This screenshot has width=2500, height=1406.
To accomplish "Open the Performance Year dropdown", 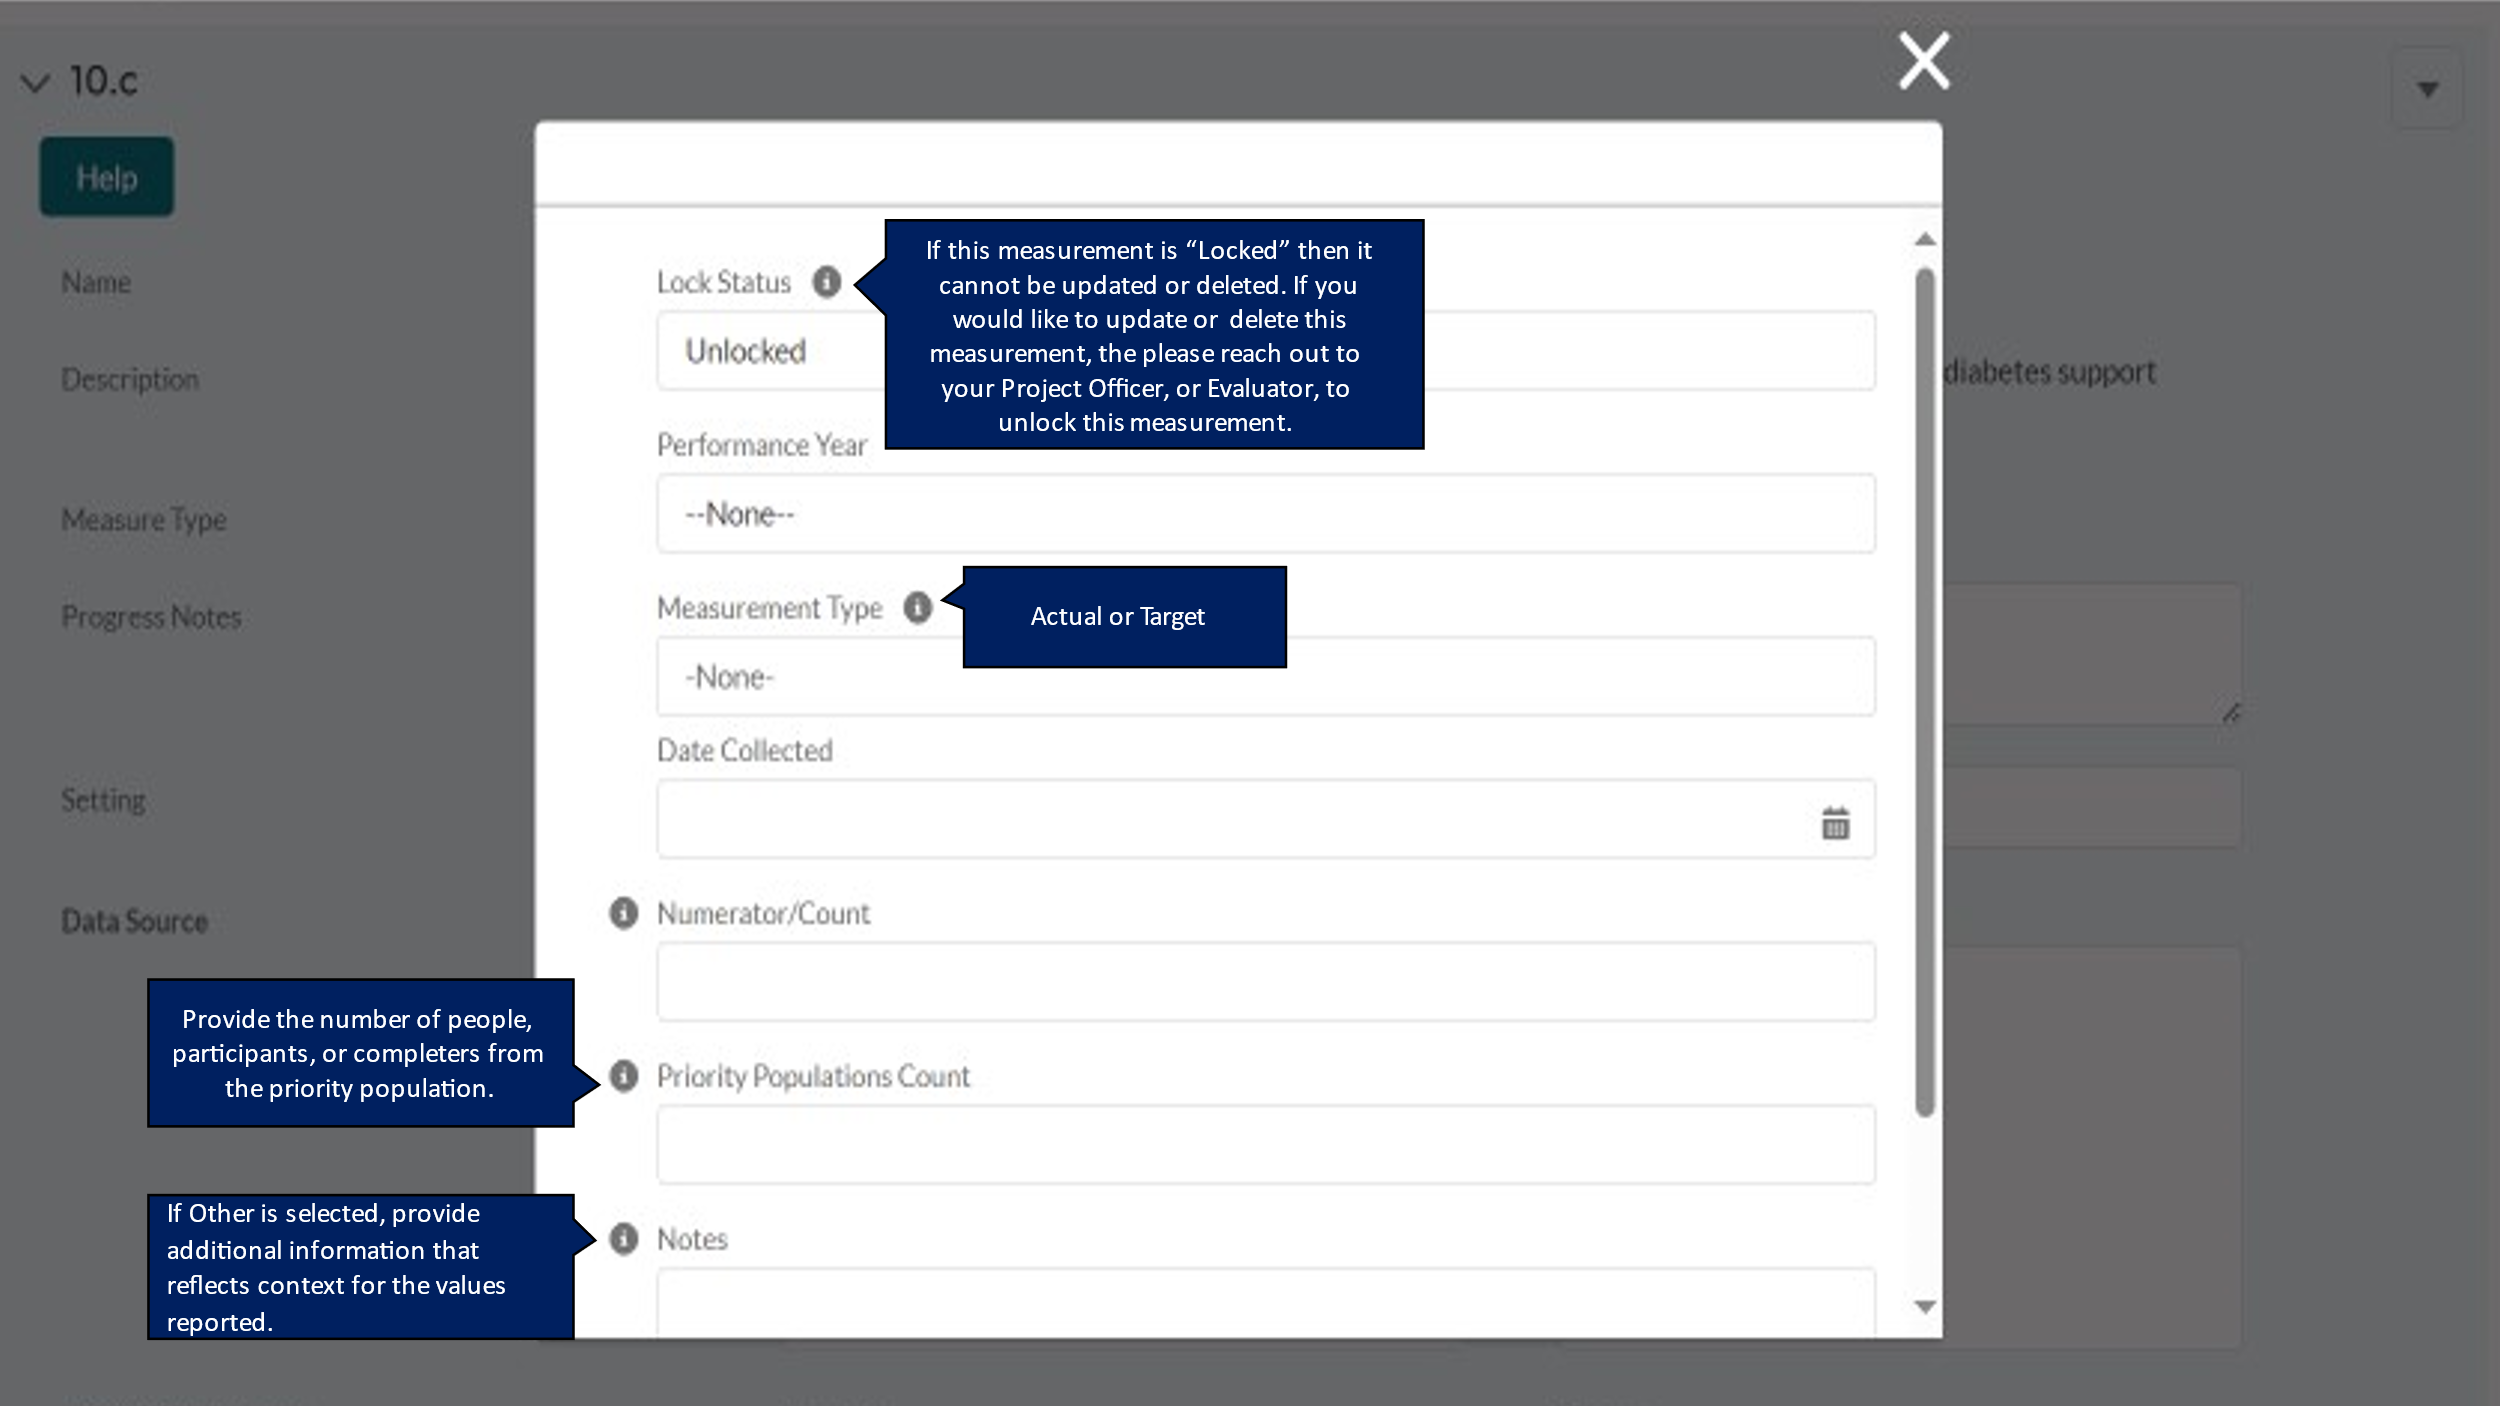I will click(1265, 514).
